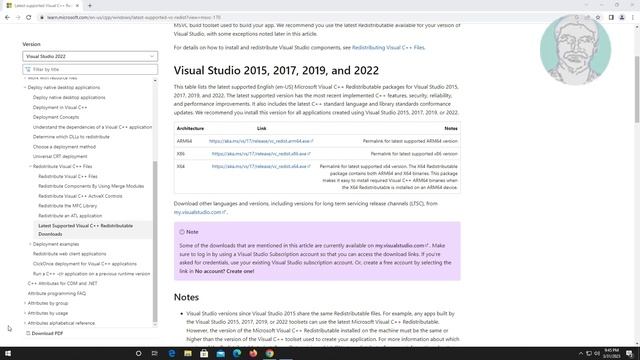Open Attribute programming FAQ sidebar item
640x360 pixels.
57,293
